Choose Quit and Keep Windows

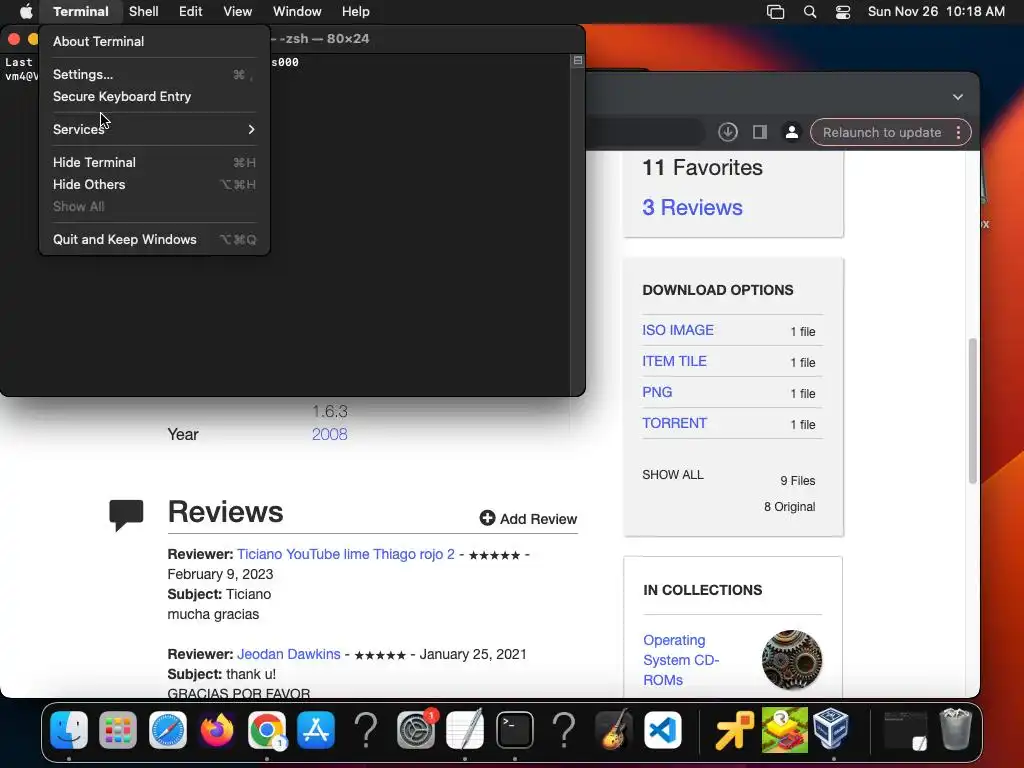(154, 240)
